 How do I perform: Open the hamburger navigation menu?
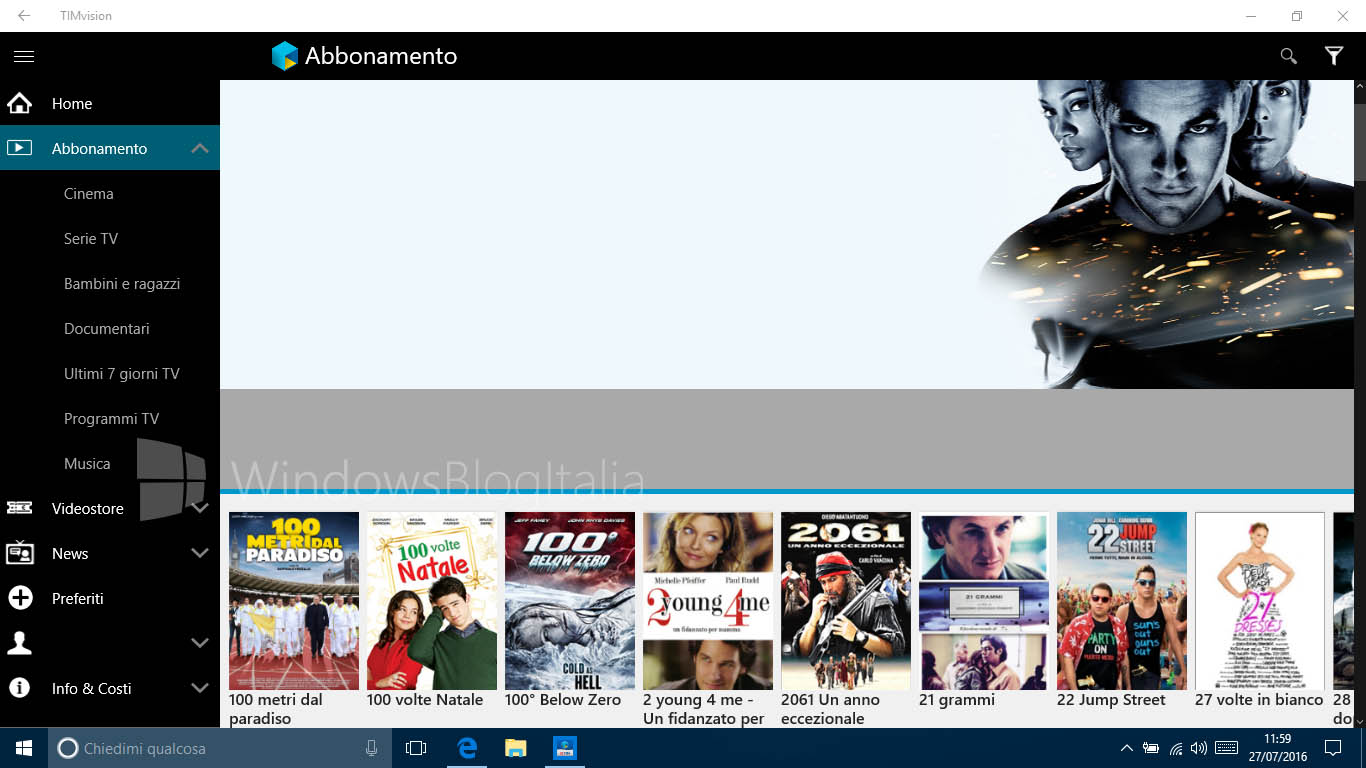(24, 56)
